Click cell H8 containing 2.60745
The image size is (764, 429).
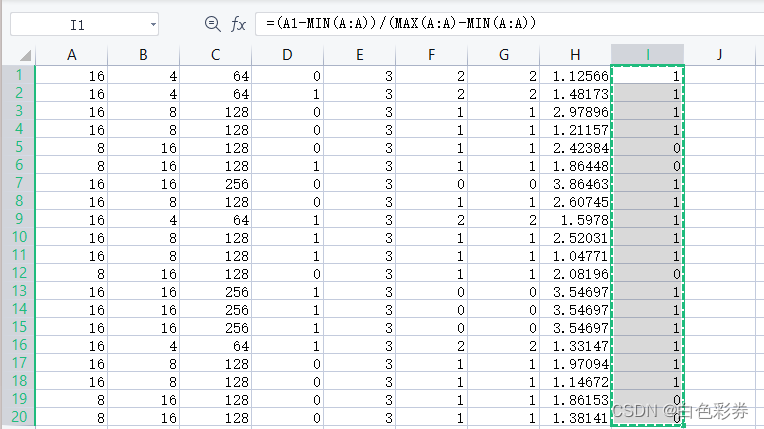(x=575, y=201)
